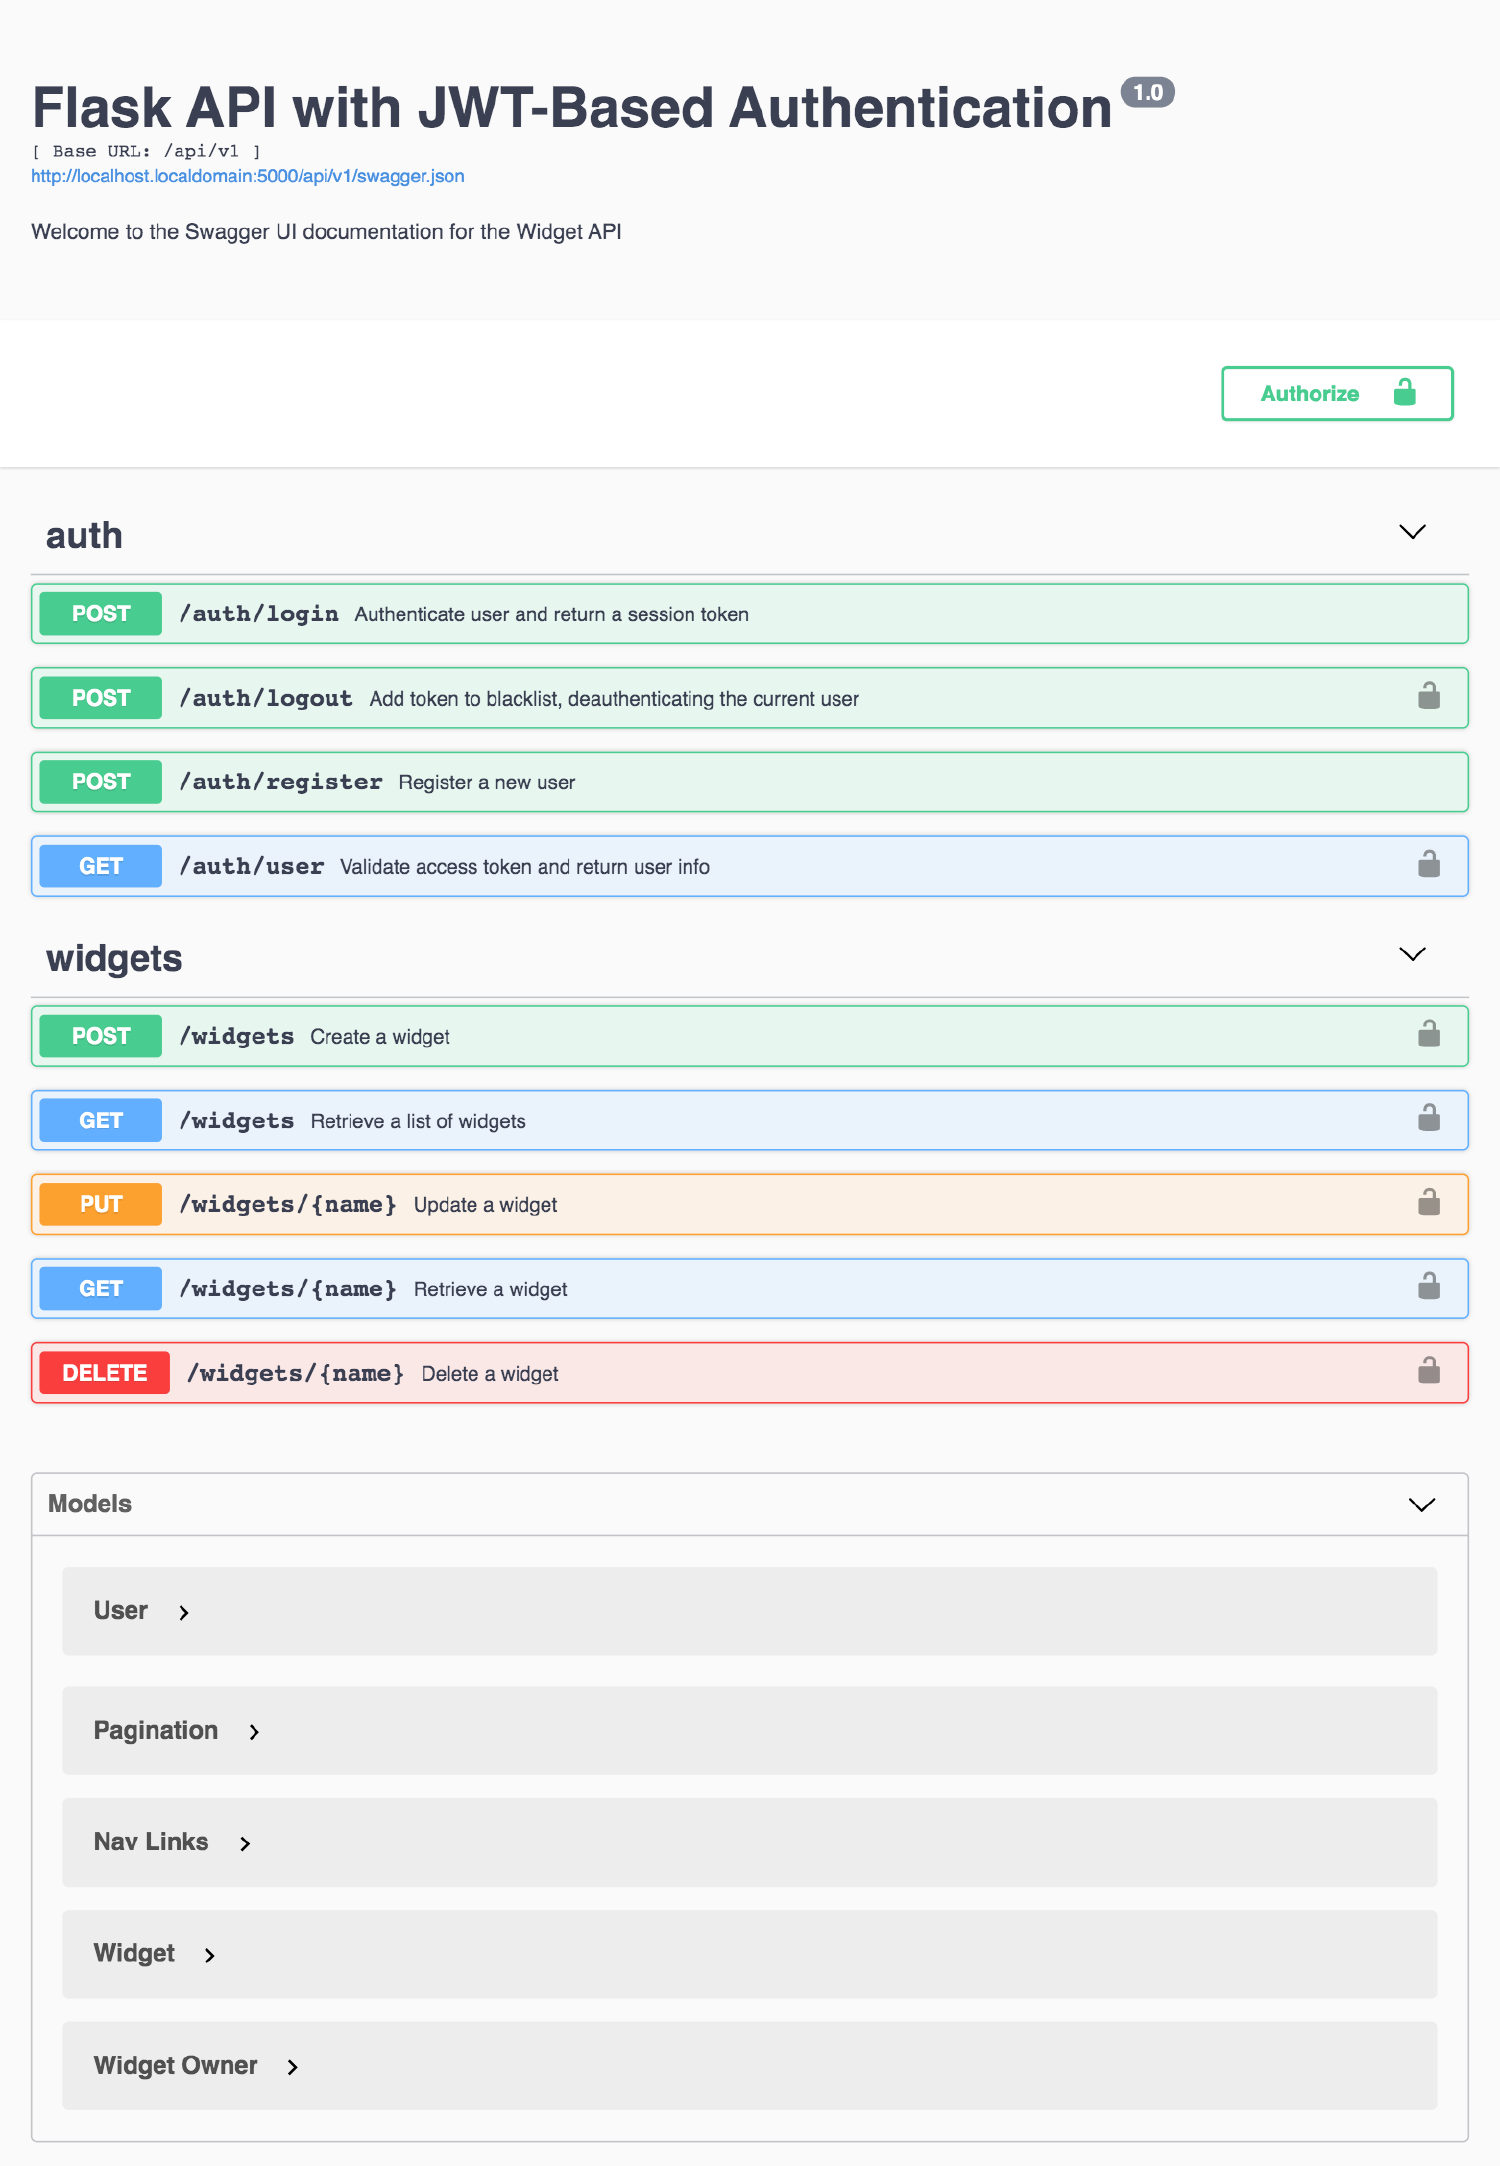Expand the Widget model arrow

(209, 1955)
